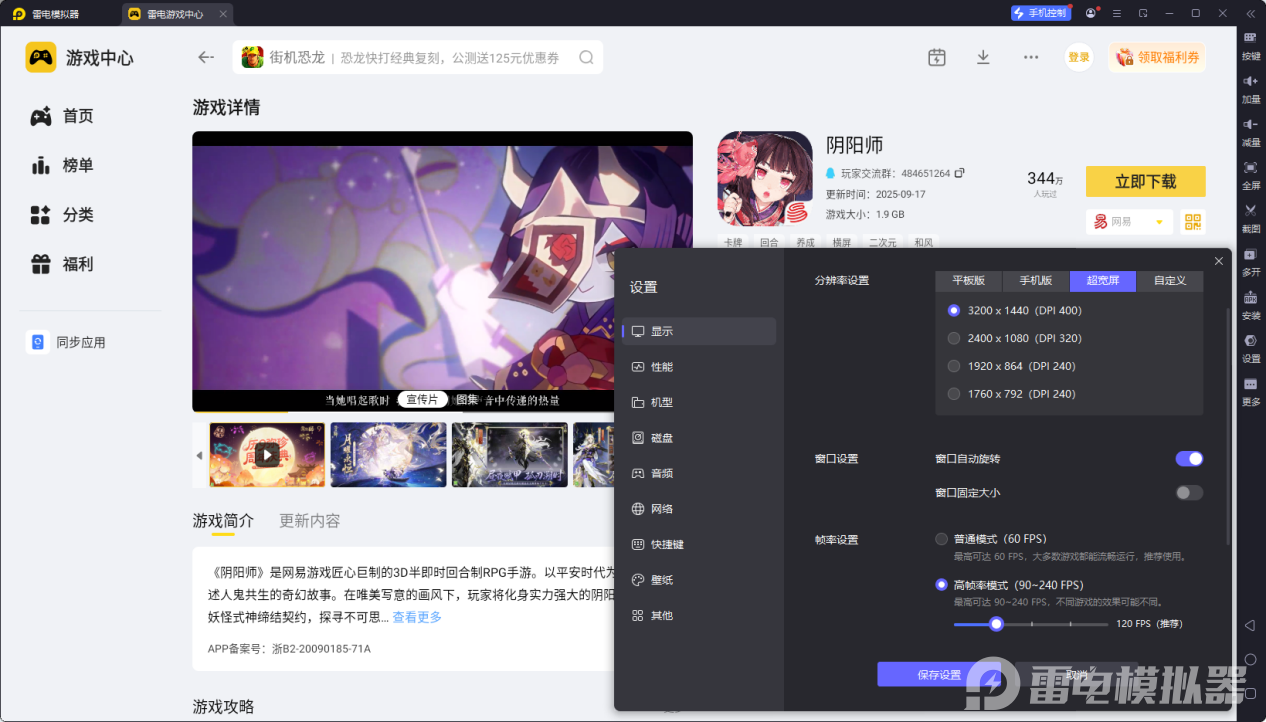Open the 更新内容 tab
Image resolution: width=1266 pixels, height=722 pixels.
pos(307,520)
